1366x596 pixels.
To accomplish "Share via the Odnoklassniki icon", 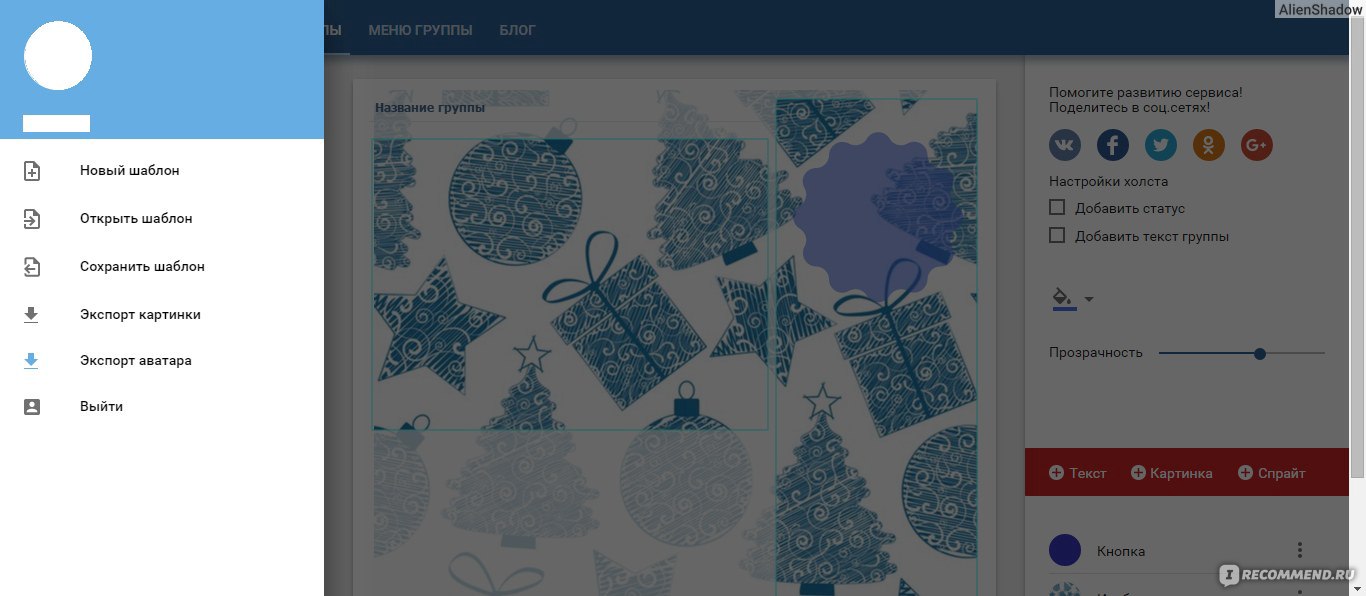I will pyautogui.click(x=1209, y=145).
